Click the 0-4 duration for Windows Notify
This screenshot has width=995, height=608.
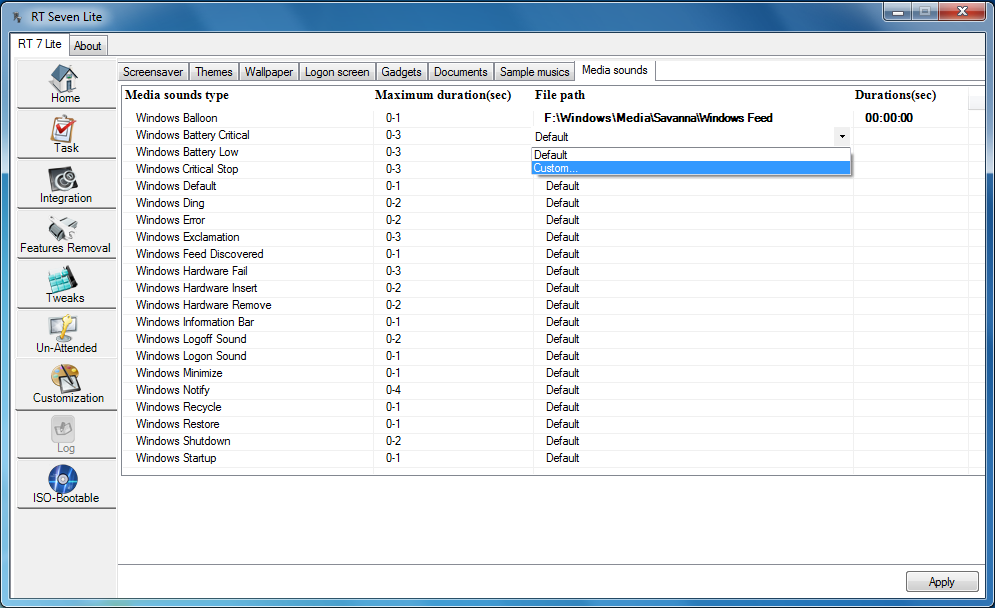point(393,390)
